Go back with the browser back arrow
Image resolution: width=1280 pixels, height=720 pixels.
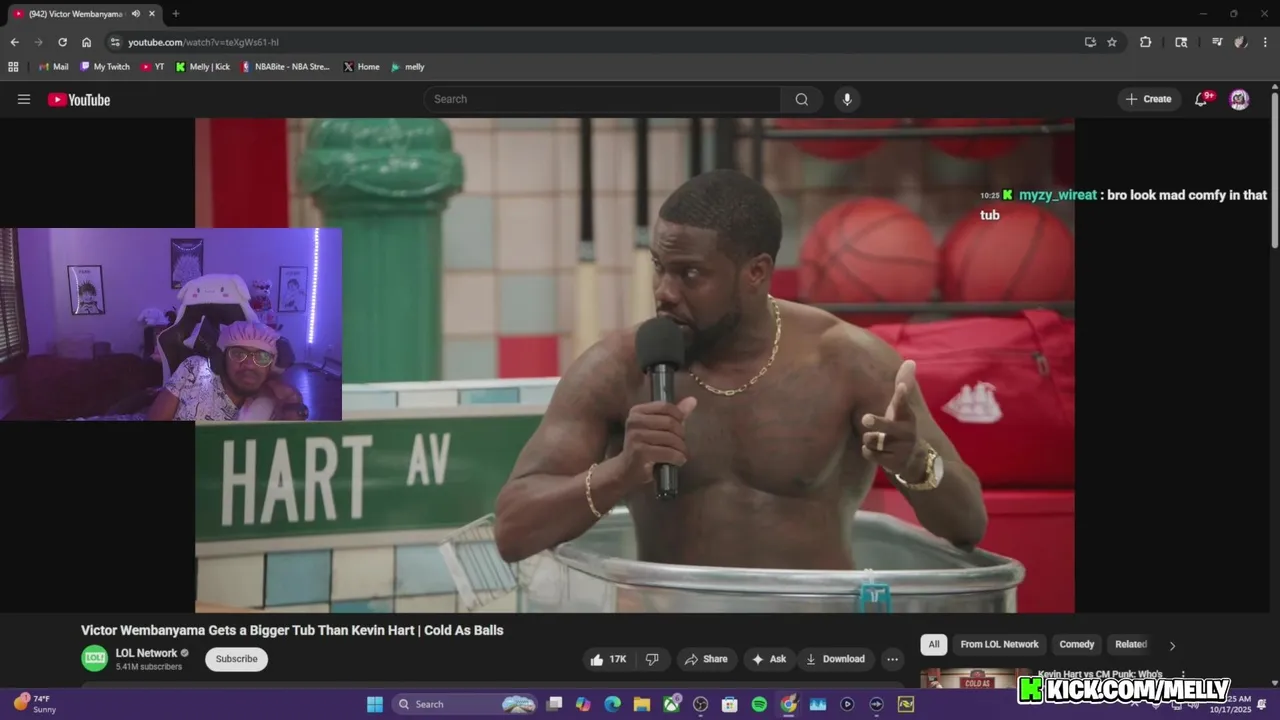(14, 42)
